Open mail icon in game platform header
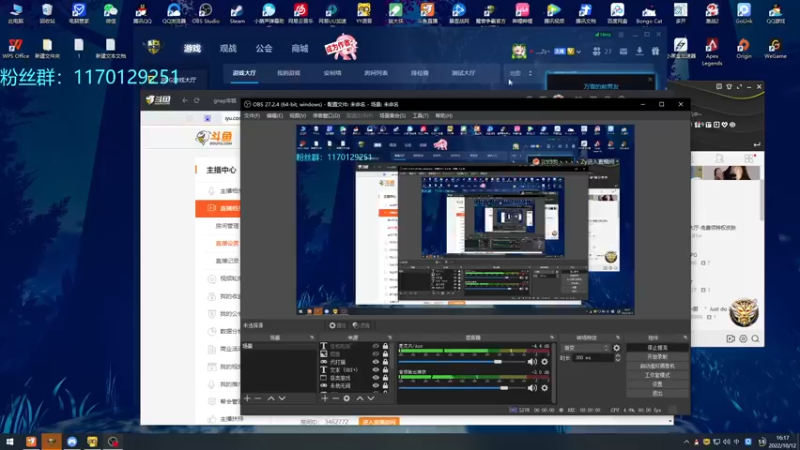Image resolution: width=800 pixels, height=450 pixels. click(x=623, y=51)
